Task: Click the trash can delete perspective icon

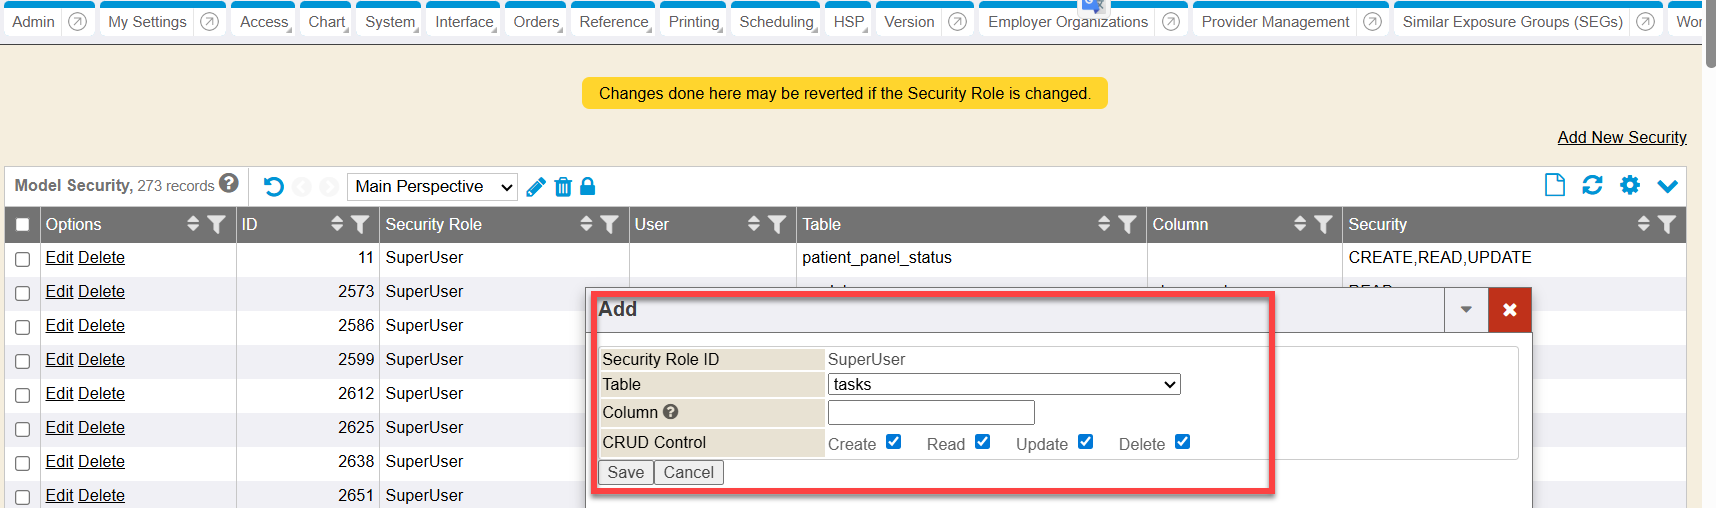Action: 563,187
